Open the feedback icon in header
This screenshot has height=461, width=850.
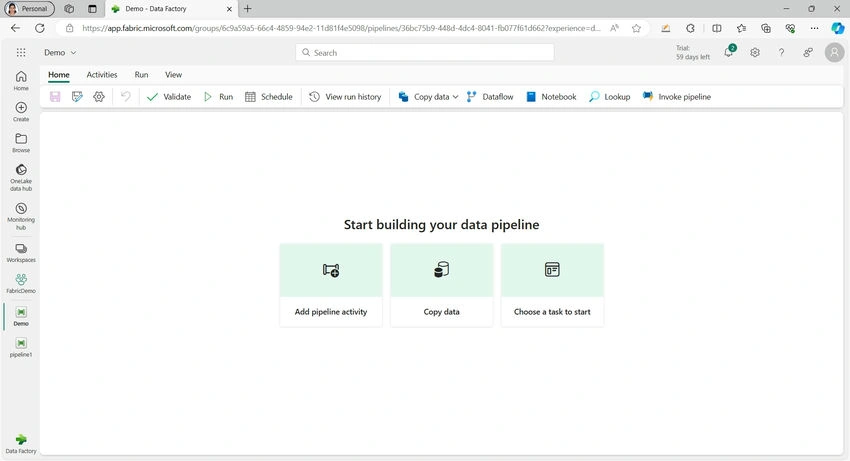[x=808, y=53]
